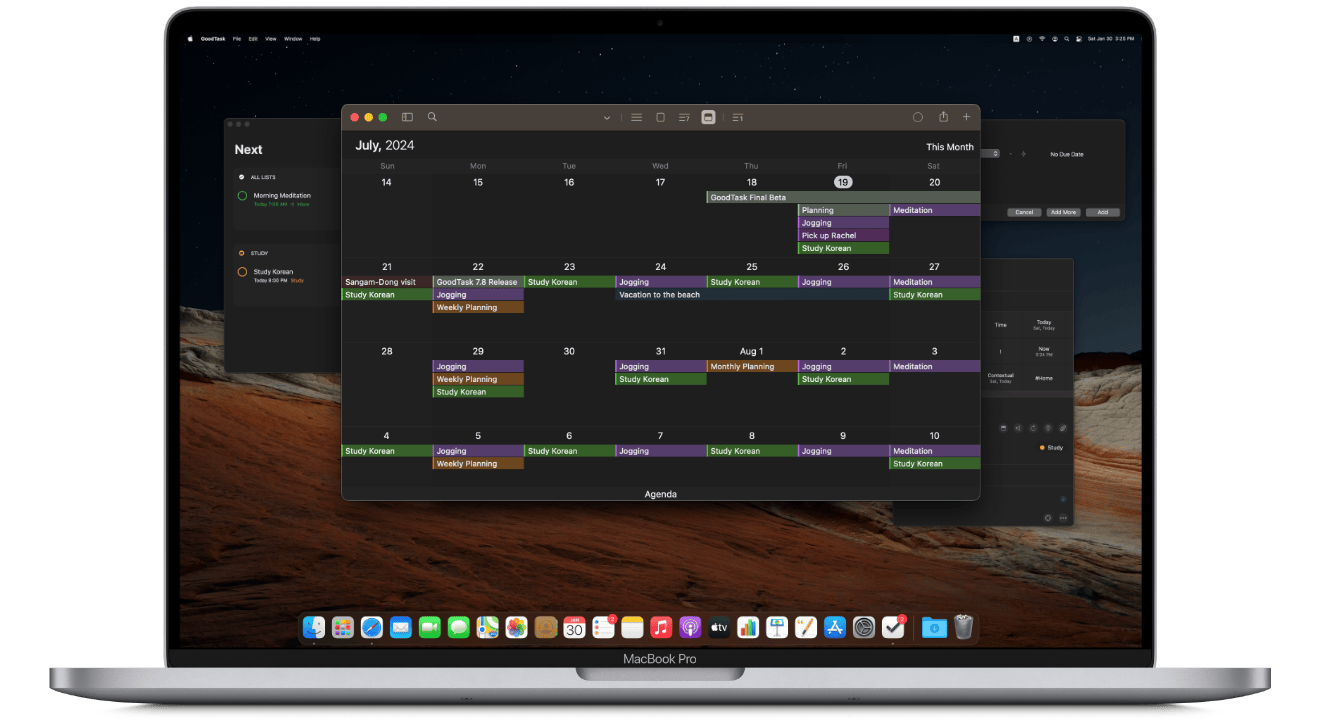The height and width of the screenshot is (720, 1320).
Task: Select the Planning event on the 19th
Action: (x=843, y=210)
